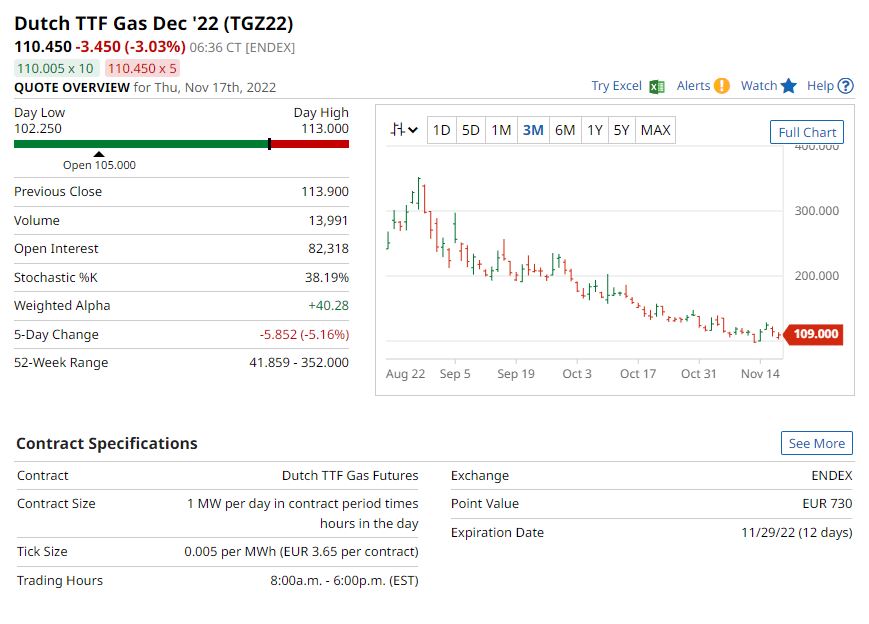Click See More contract specifications

816,443
